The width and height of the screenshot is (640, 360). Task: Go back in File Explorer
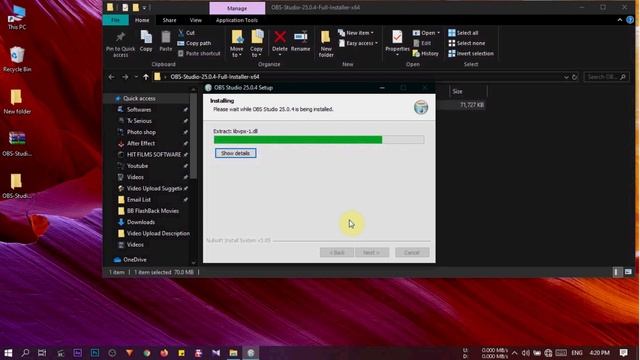111,77
